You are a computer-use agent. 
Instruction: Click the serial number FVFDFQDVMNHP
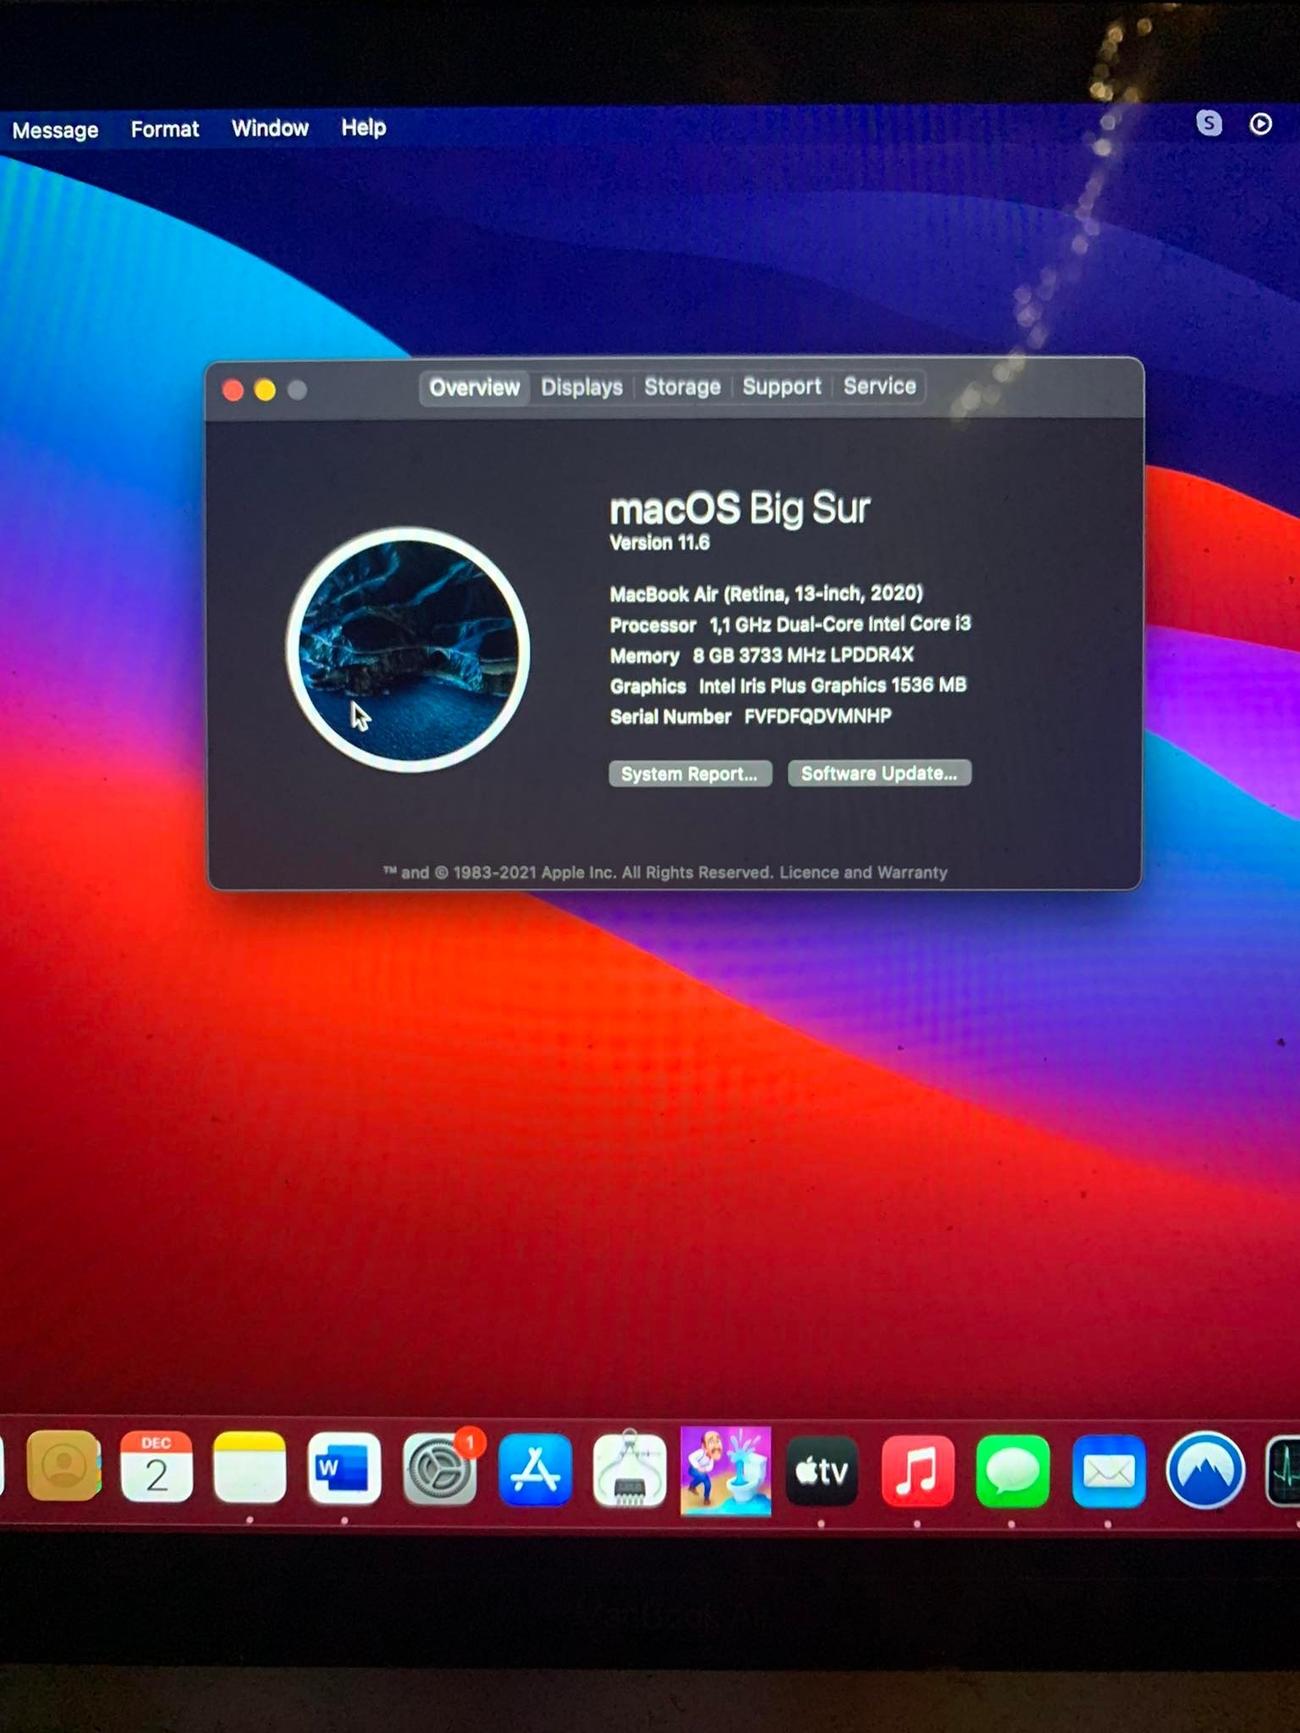(818, 716)
